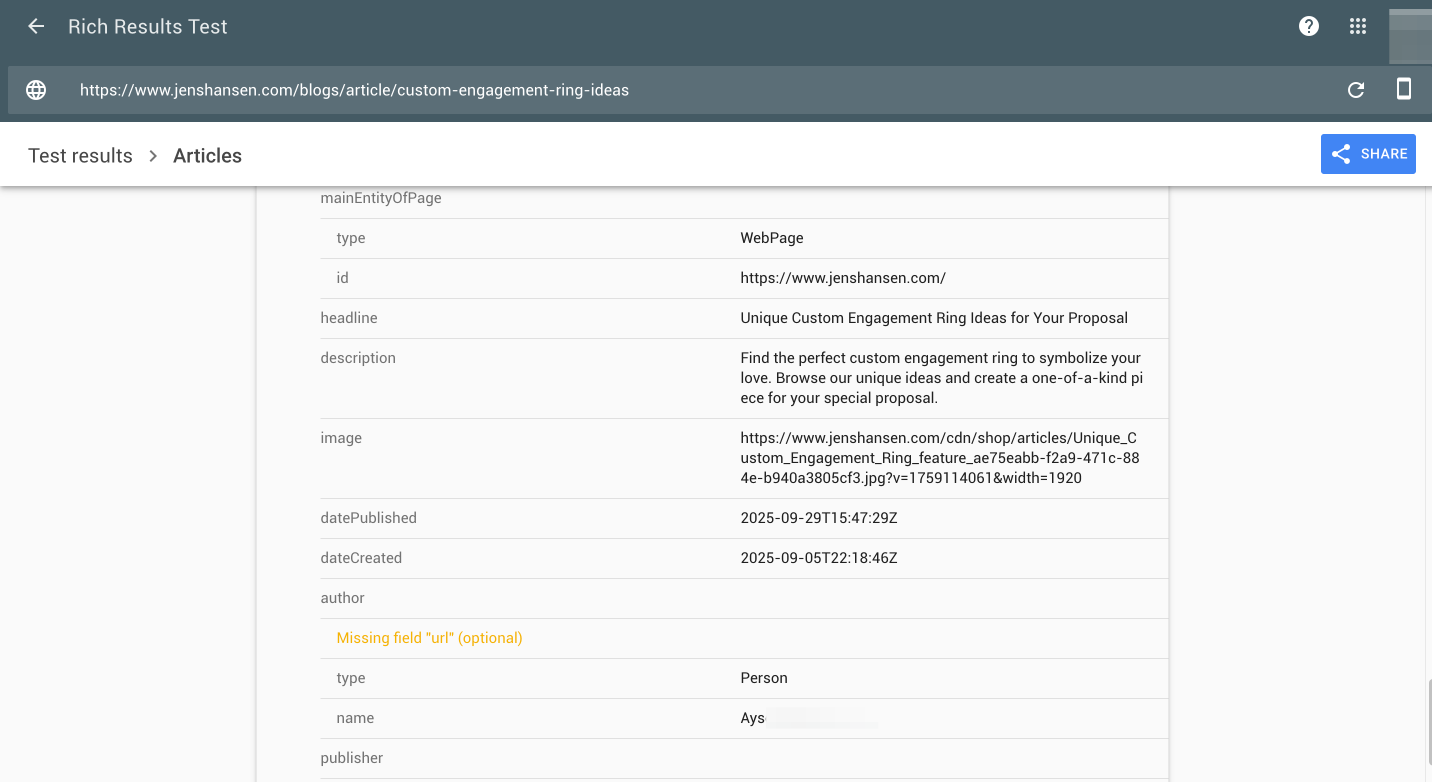1432x782 pixels.
Task: Select the smartphone rendering icon
Action: click(1404, 89)
